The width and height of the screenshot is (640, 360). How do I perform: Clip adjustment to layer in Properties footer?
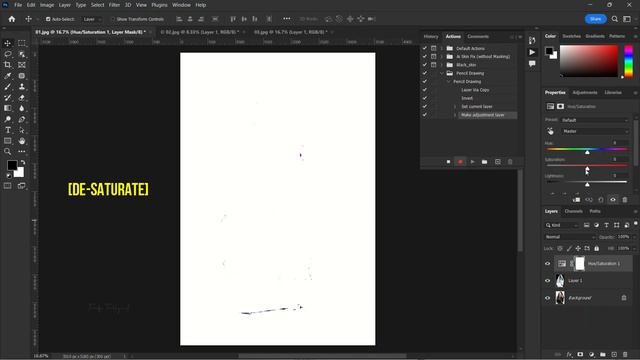[x=576, y=200]
